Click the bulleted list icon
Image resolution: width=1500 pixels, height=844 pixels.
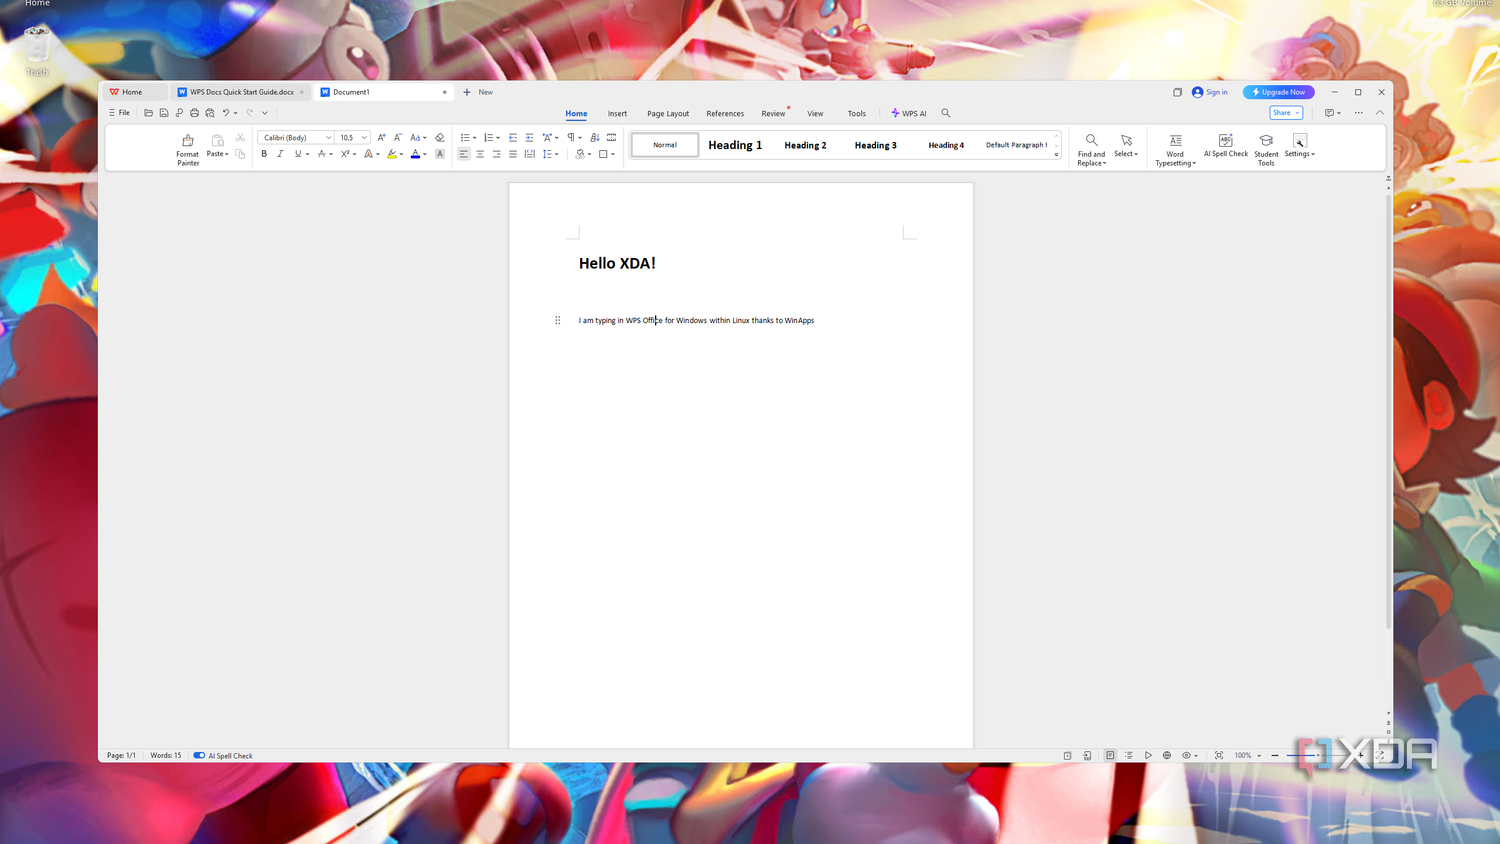pyautogui.click(x=463, y=137)
